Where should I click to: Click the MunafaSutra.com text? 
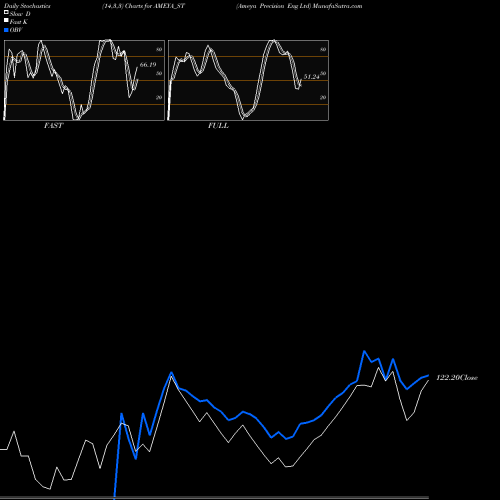[337, 6]
